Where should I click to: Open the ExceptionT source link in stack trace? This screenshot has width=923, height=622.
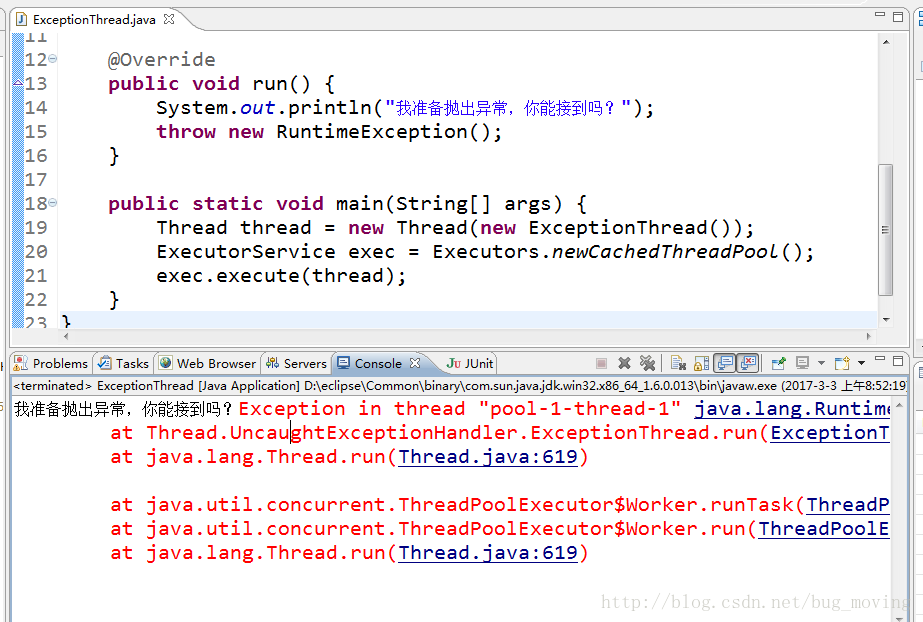coord(830,433)
